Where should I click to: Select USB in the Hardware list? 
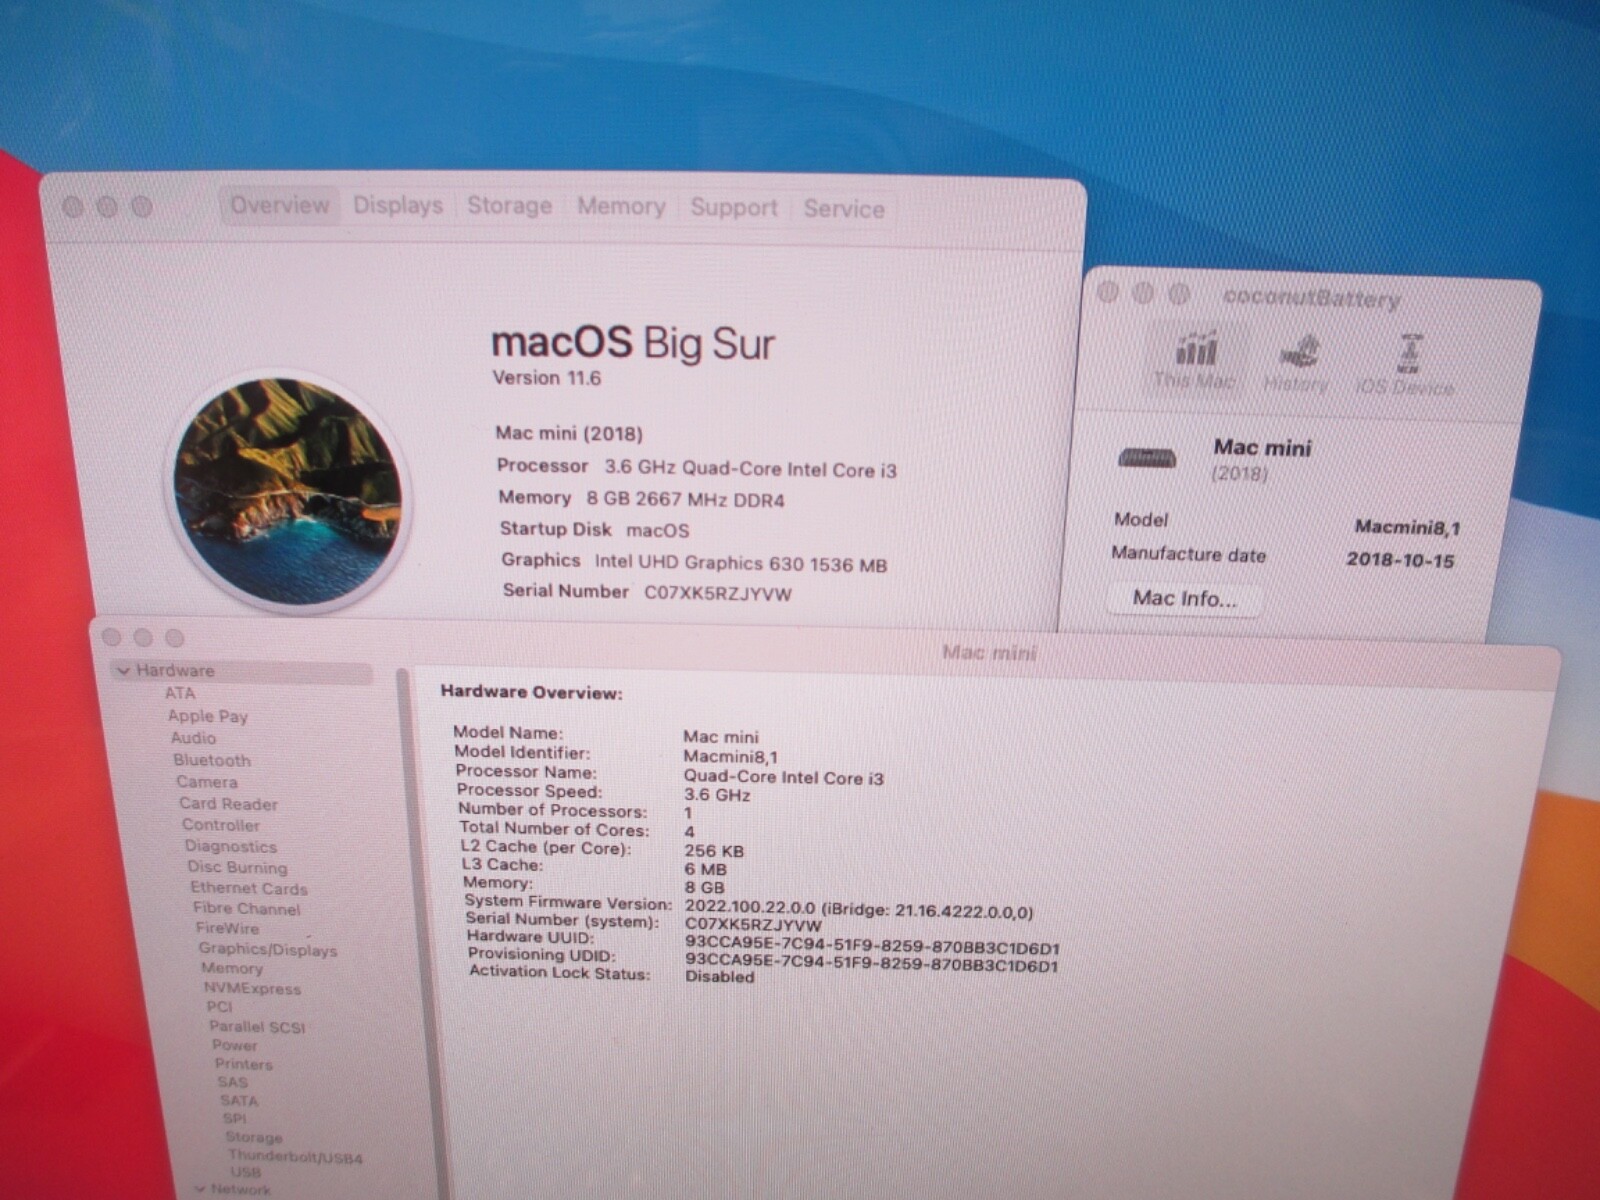click(x=245, y=1172)
